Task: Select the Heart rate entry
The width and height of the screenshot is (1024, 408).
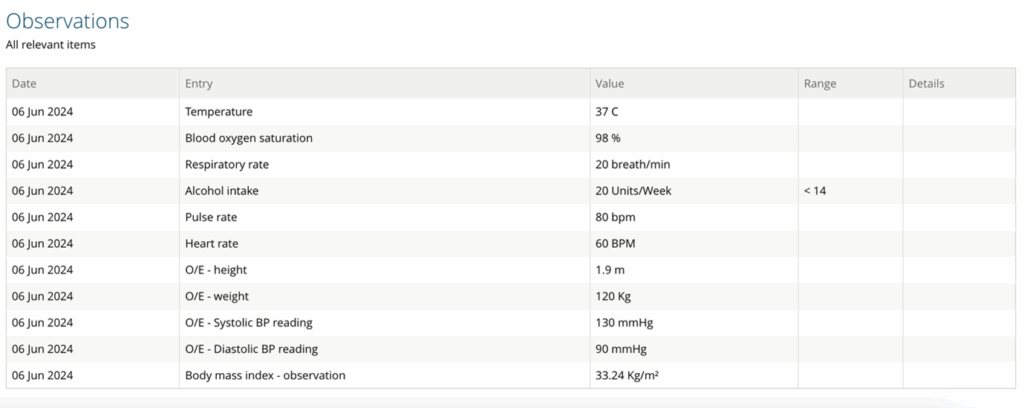Action: pyautogui.click(x=212, y=243)
